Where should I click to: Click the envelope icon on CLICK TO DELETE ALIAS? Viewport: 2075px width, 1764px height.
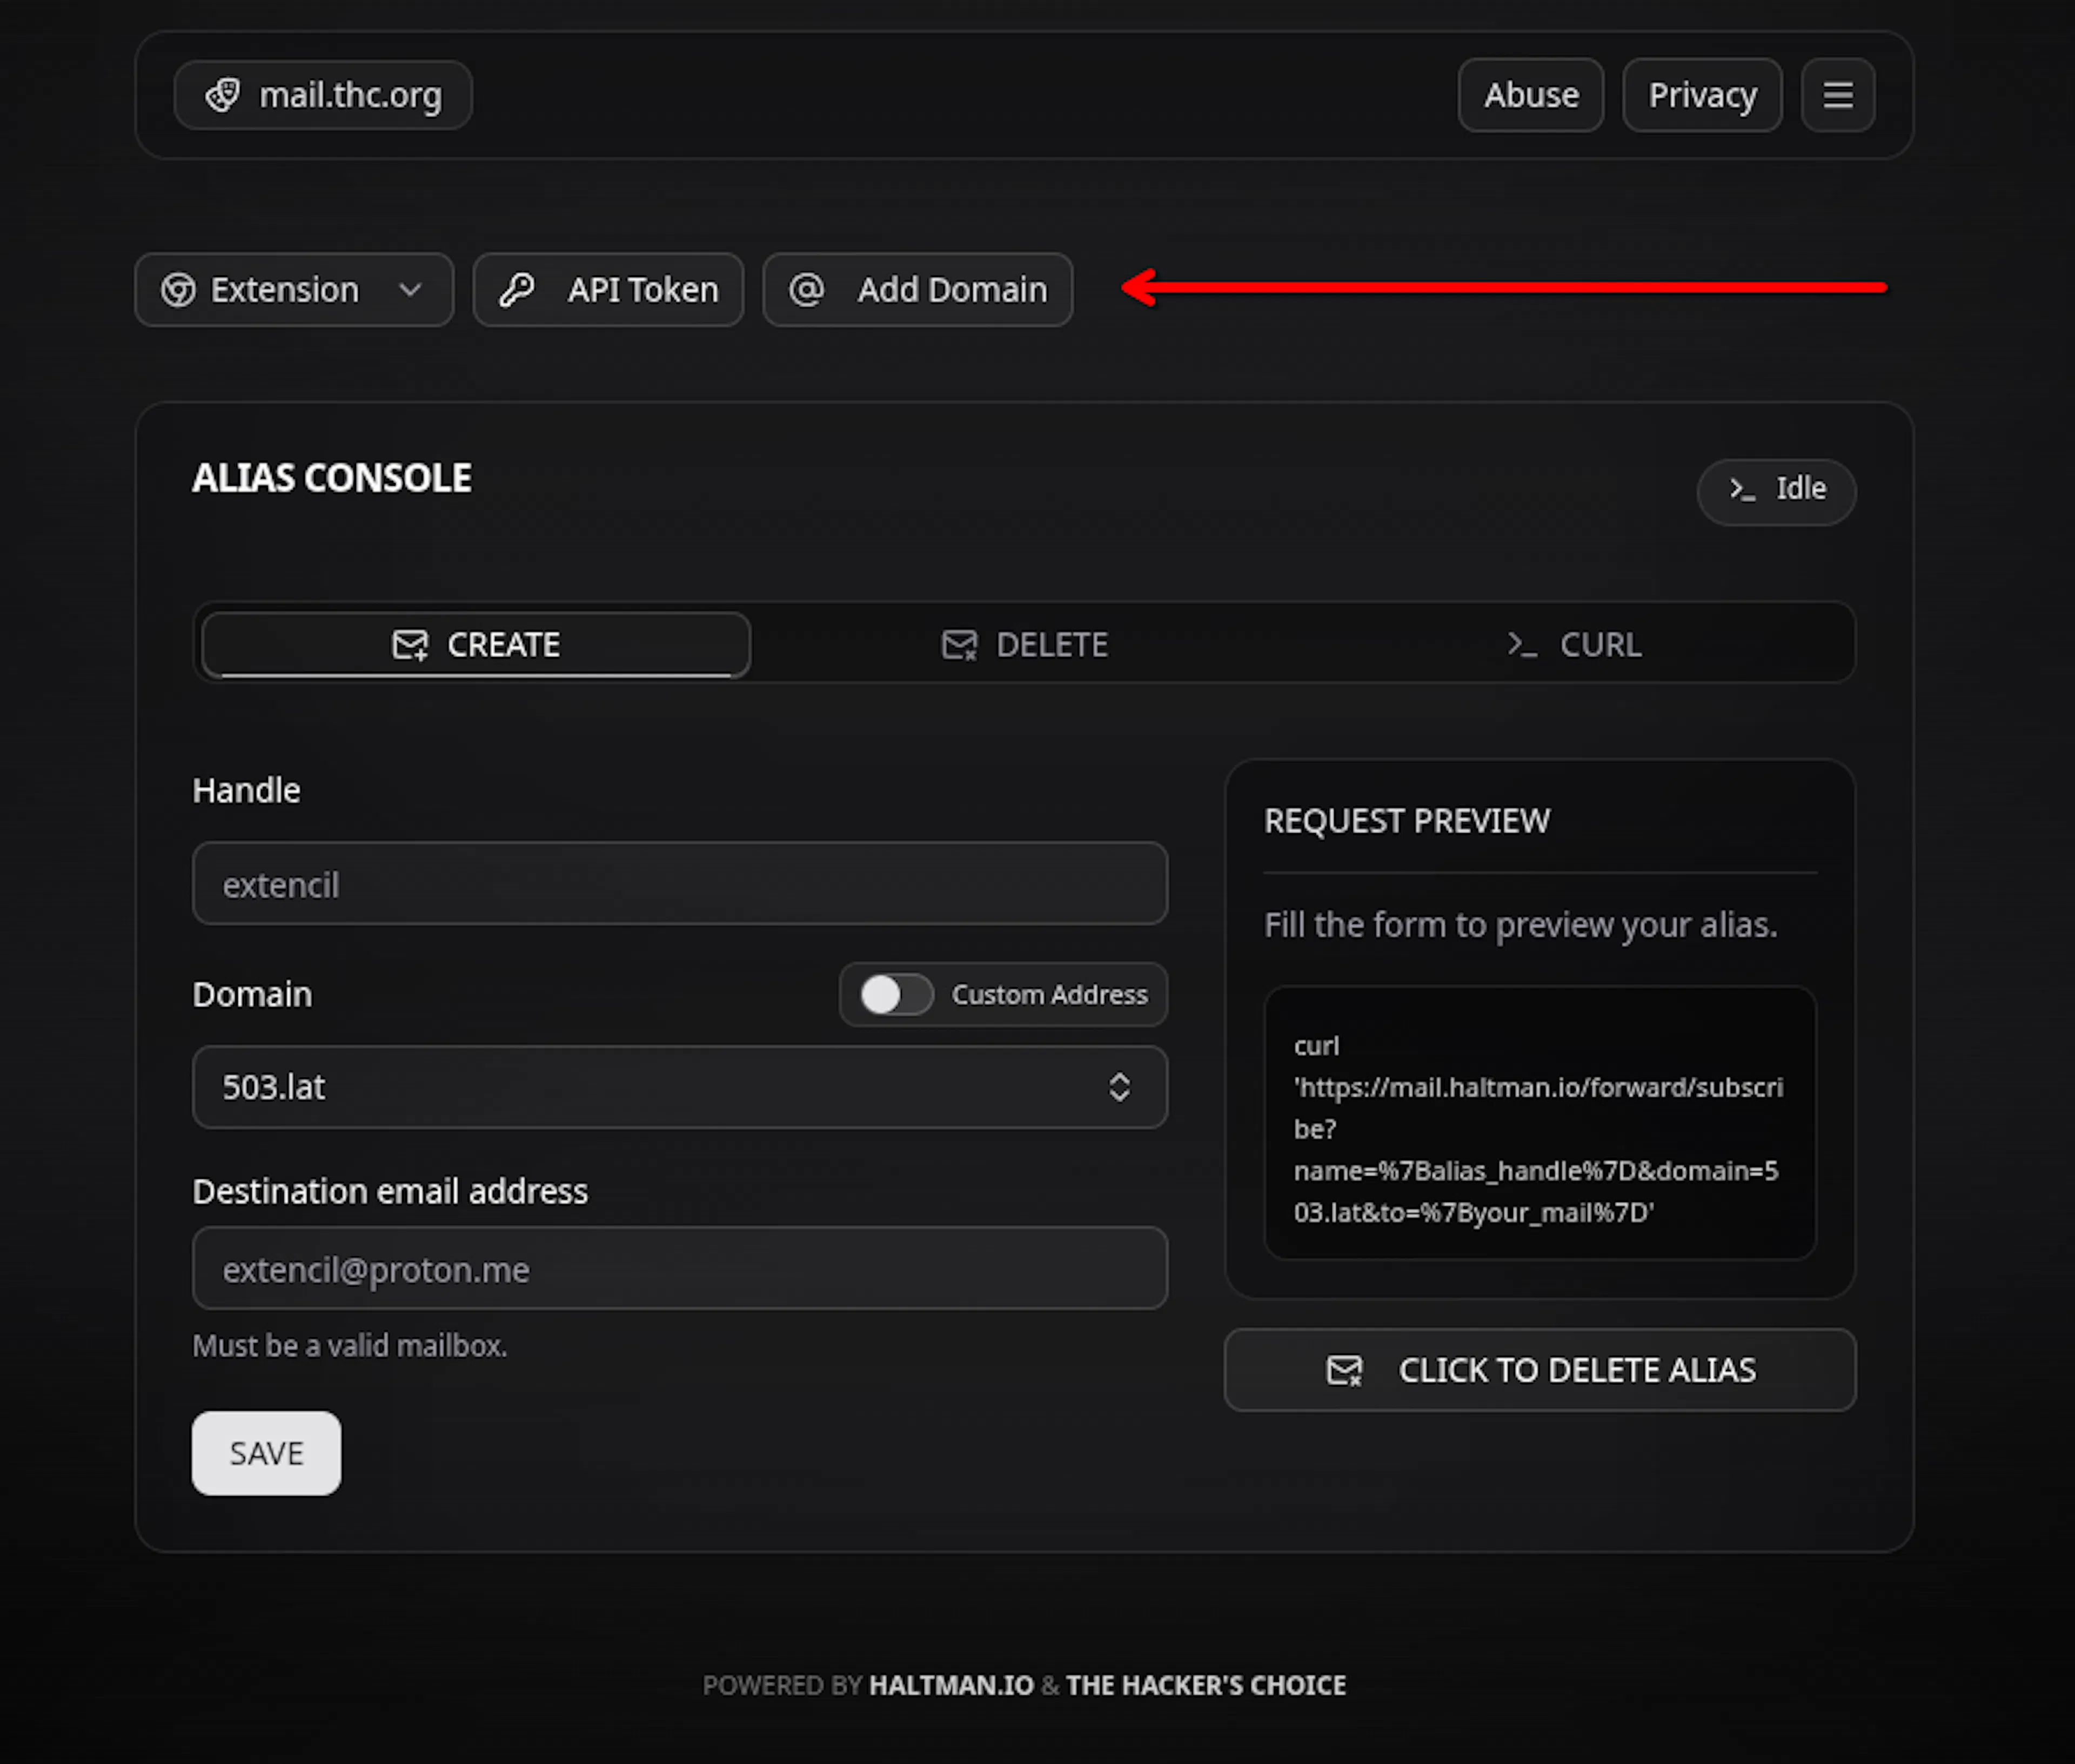(1344, 1370)
